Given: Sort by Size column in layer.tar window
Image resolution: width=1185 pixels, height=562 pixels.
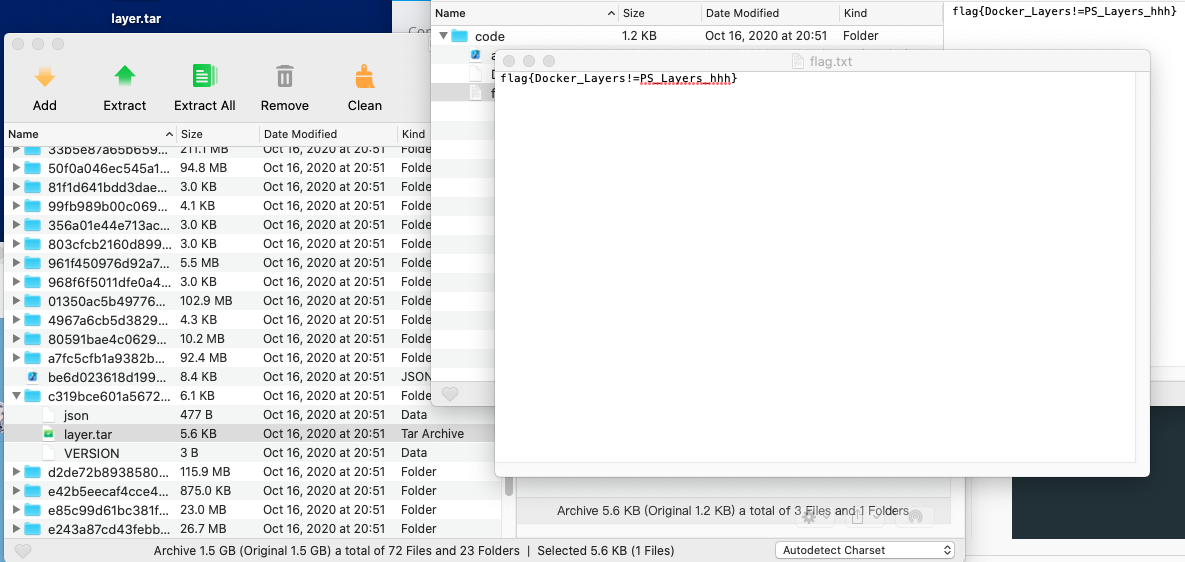Looking at the screenshot, I should click(x=218, y=134).
